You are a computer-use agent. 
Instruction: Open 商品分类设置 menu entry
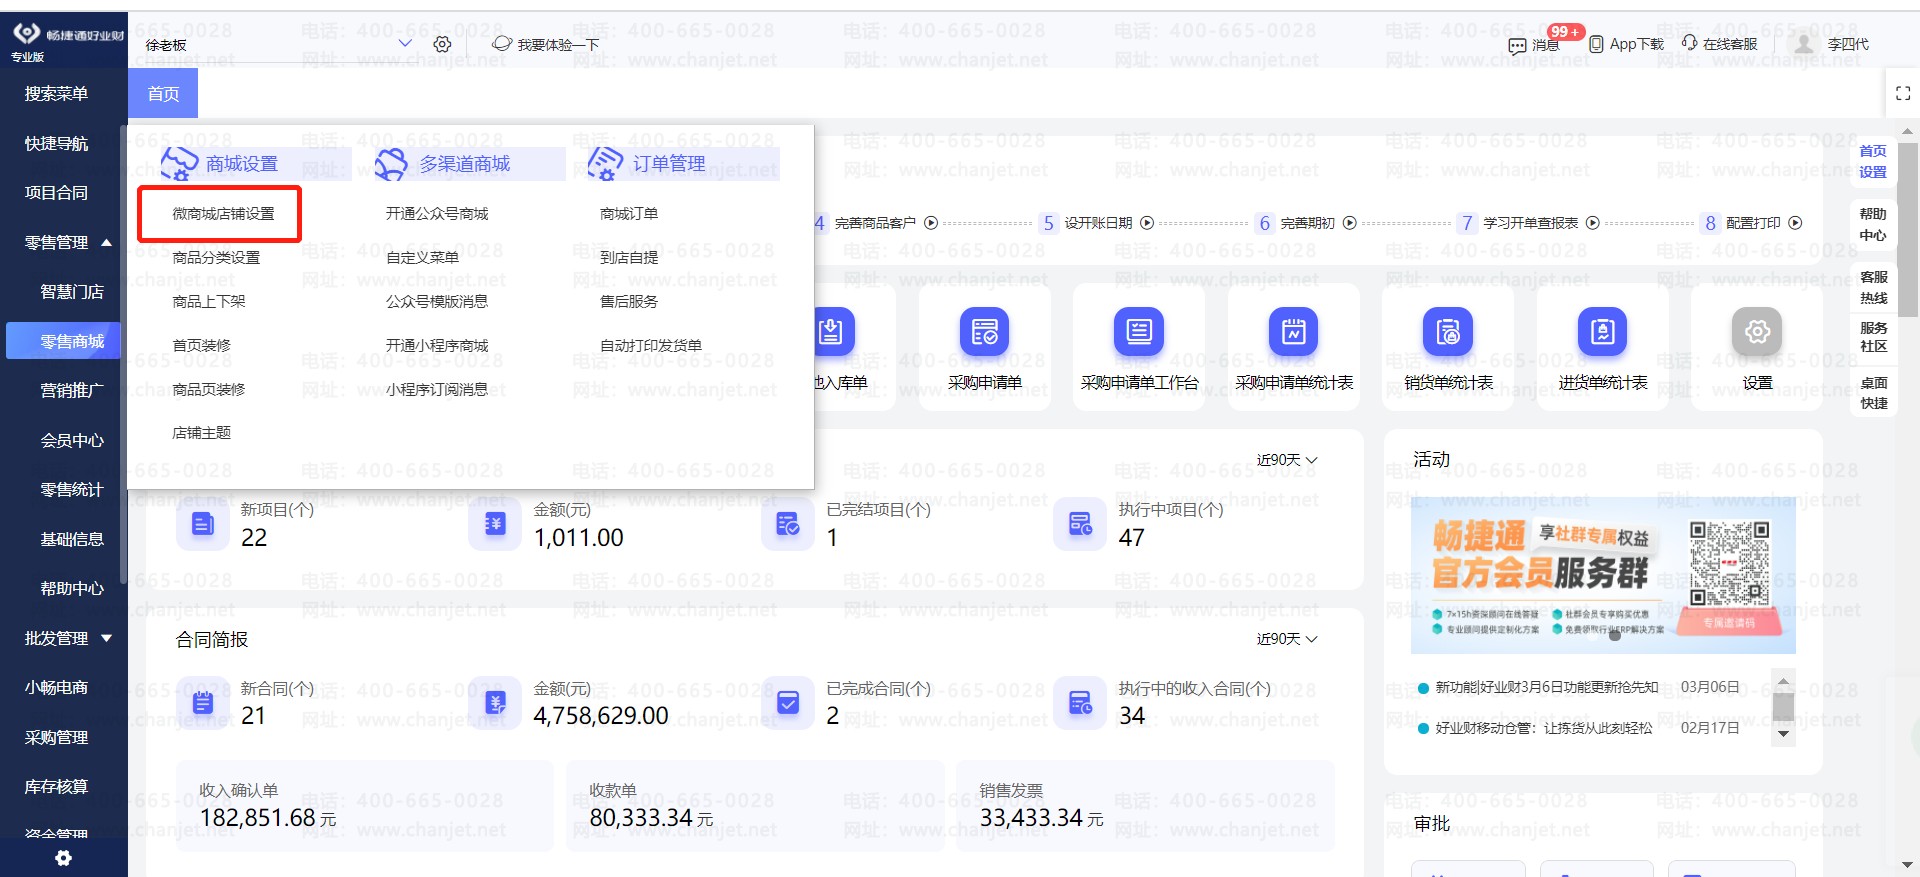(216, 258)
